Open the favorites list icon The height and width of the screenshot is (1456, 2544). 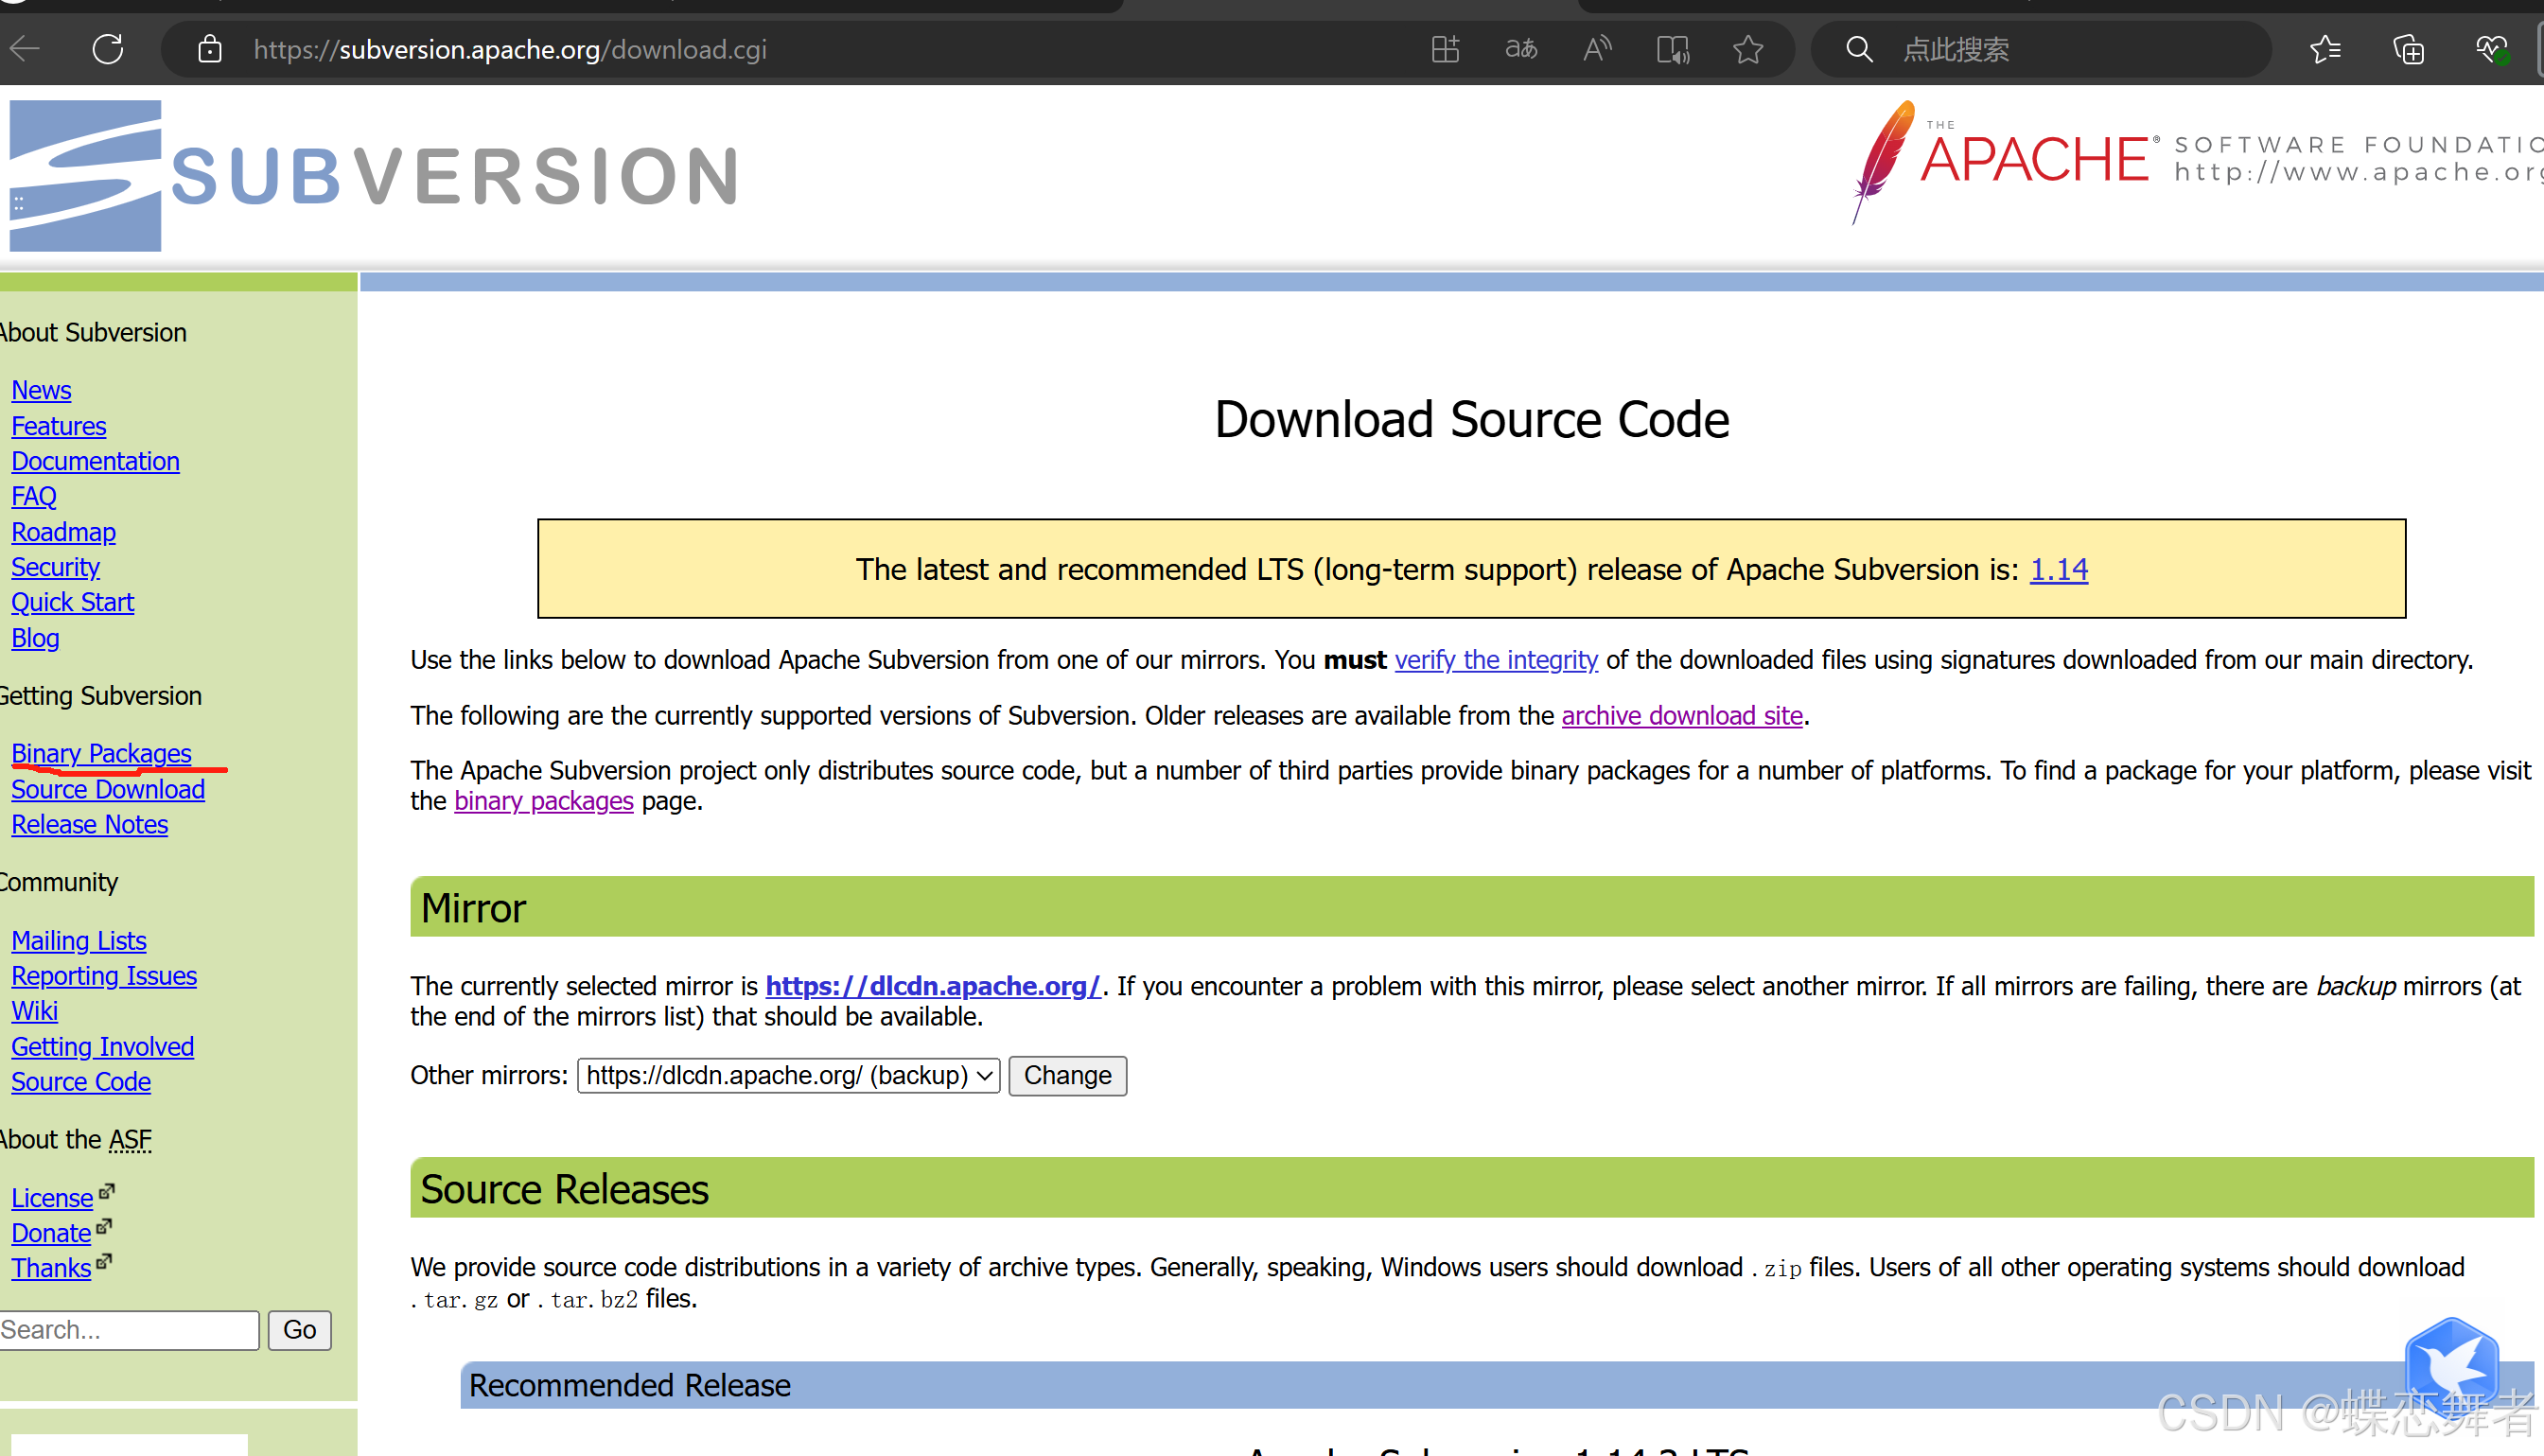point(2325,49)
